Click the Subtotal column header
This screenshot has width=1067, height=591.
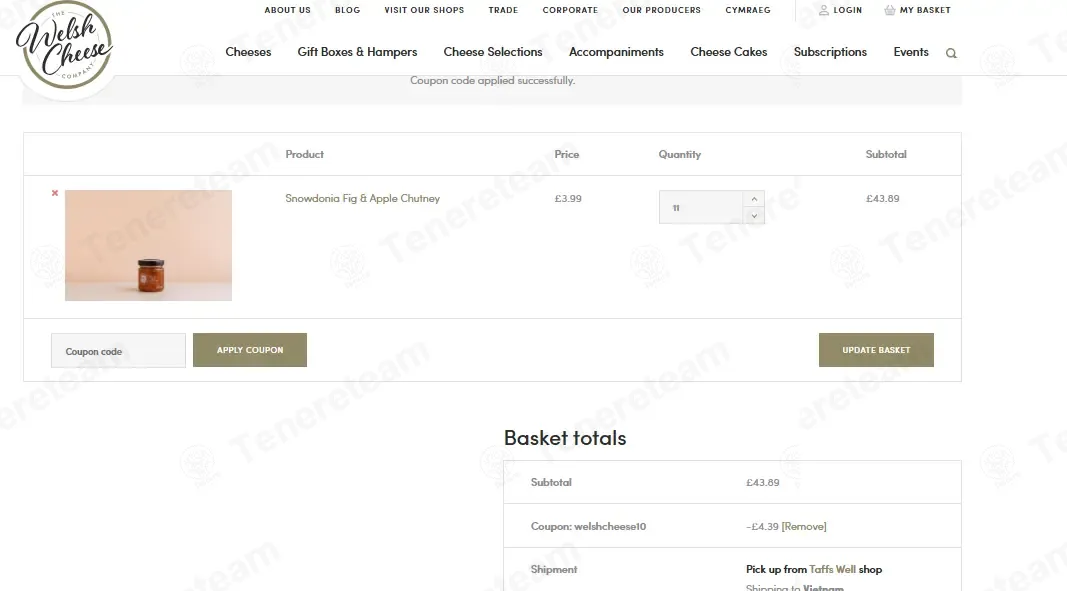click(885, 155)
